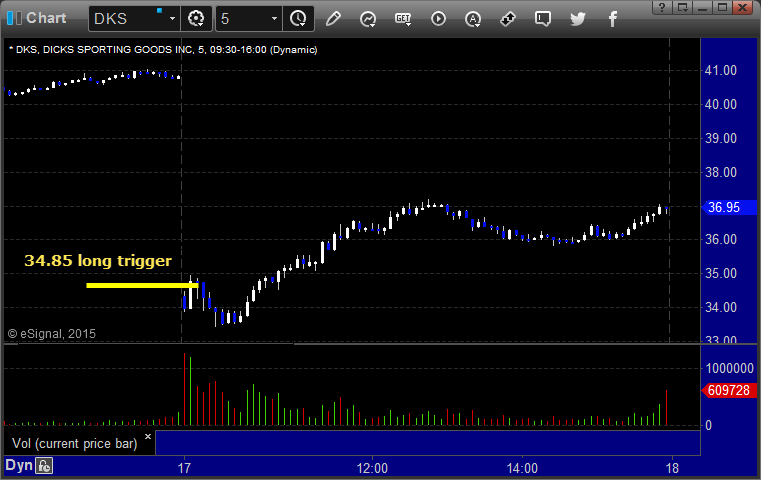The width and height of the screenshot is (761, 480).
Task: Select the pencil drawing tools icon
Action: click(x=333, y=19)
